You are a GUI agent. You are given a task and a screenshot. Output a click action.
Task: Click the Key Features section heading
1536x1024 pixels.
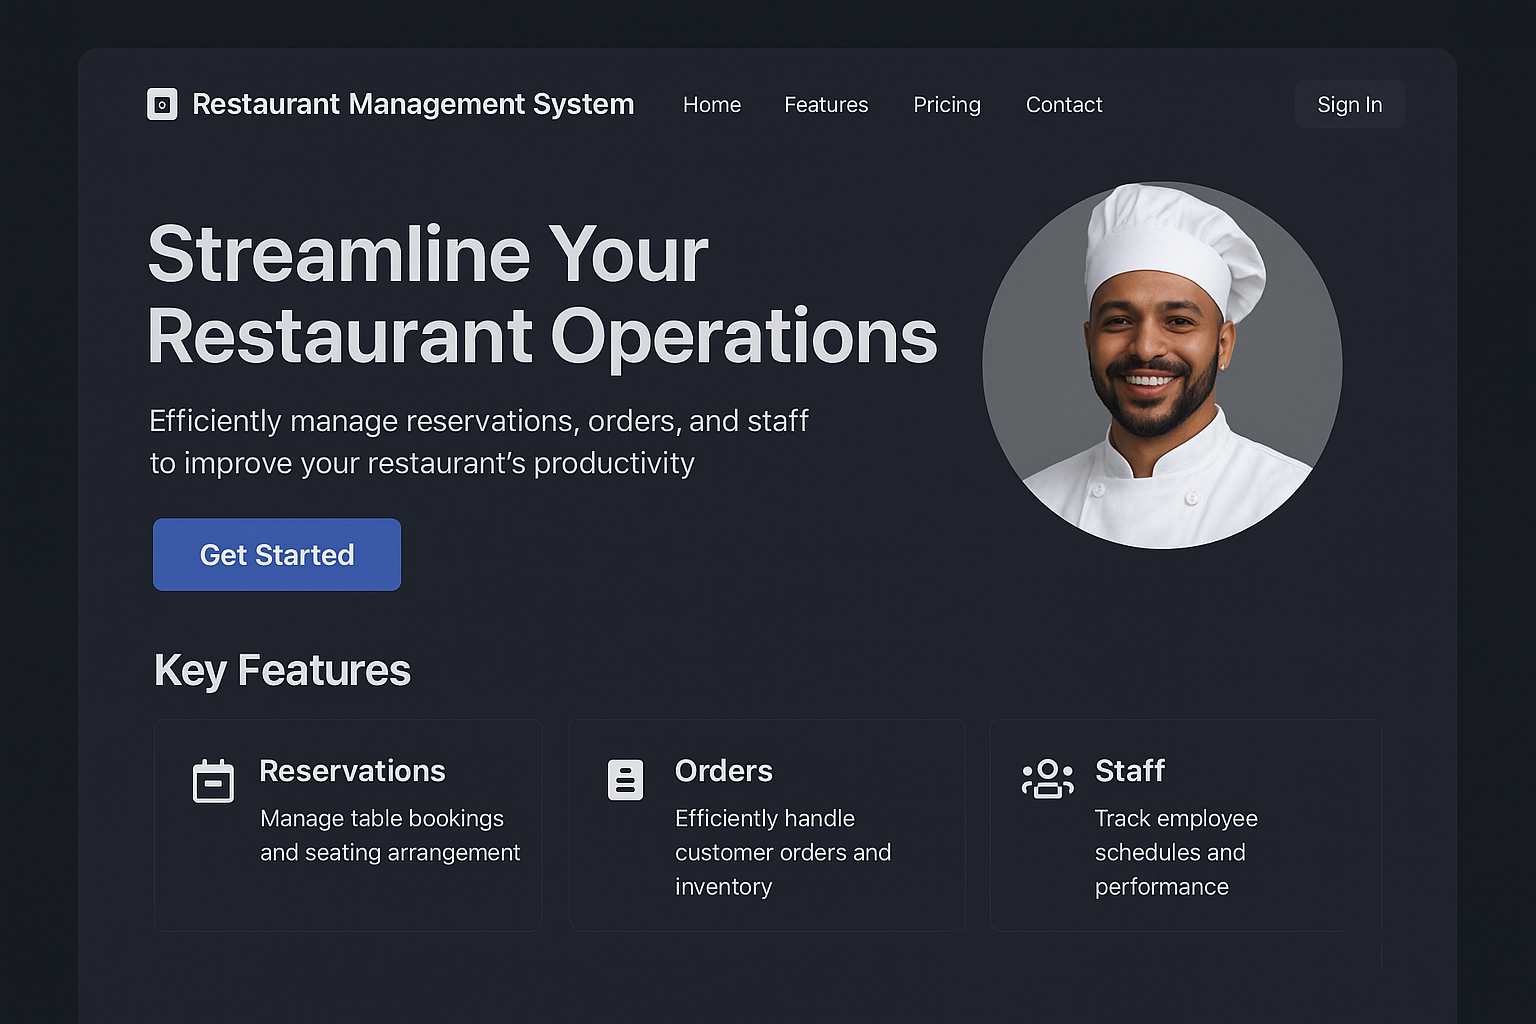[282, 670]
